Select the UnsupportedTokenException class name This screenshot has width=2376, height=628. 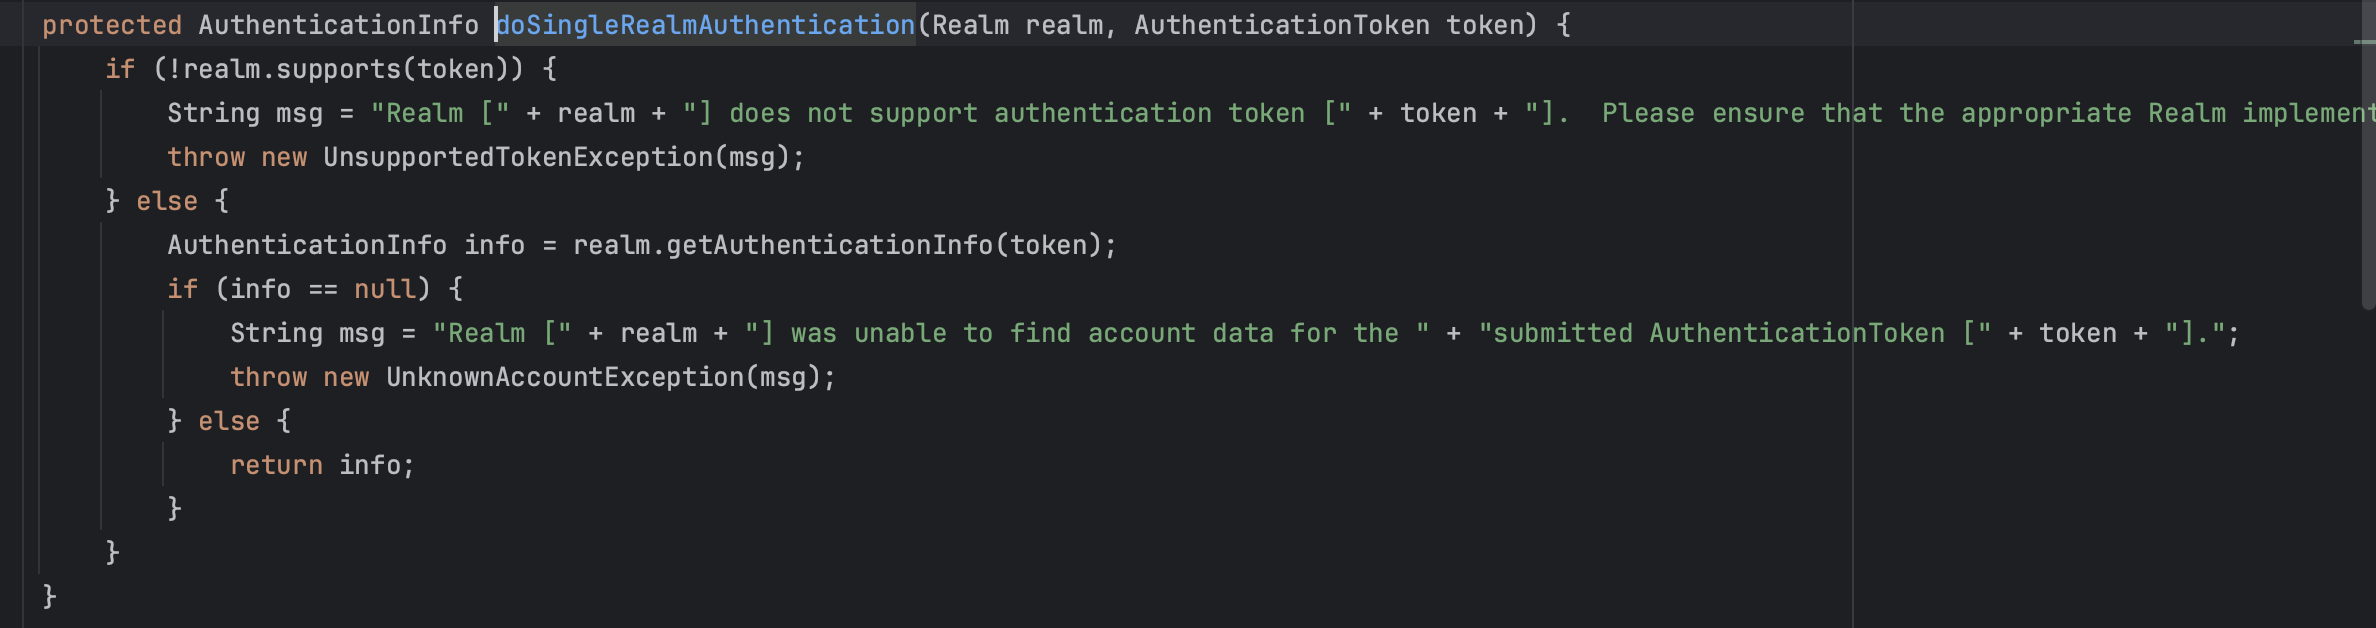pos(518,157)
